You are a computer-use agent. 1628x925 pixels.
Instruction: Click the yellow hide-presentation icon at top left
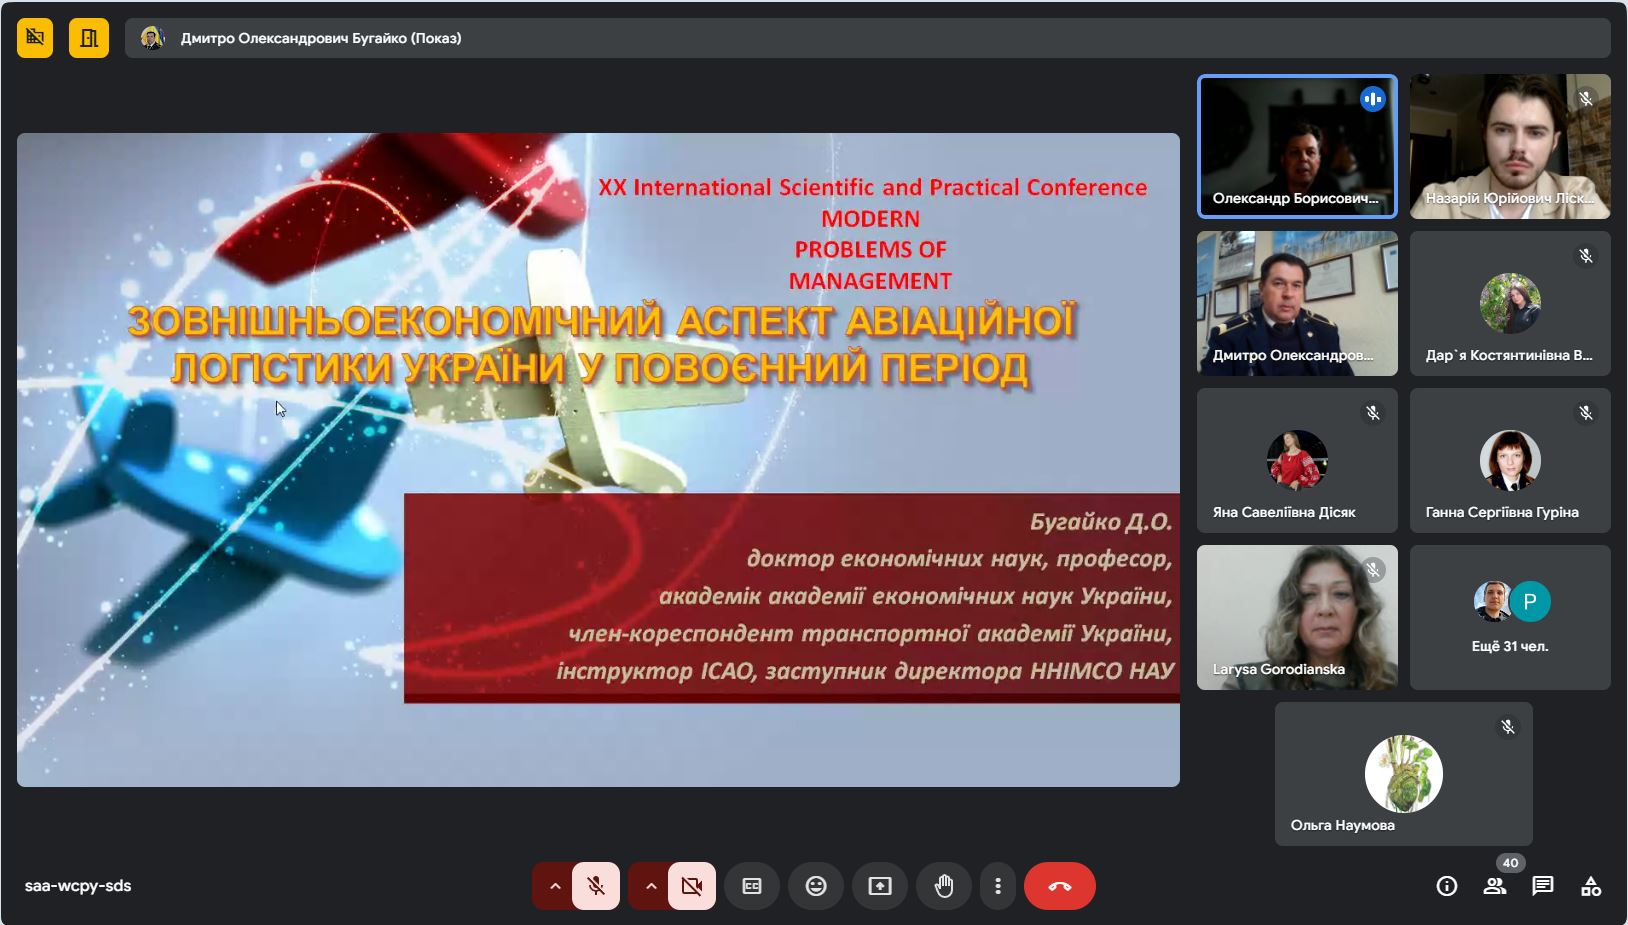pyautogui.click(x=35, y=38)
